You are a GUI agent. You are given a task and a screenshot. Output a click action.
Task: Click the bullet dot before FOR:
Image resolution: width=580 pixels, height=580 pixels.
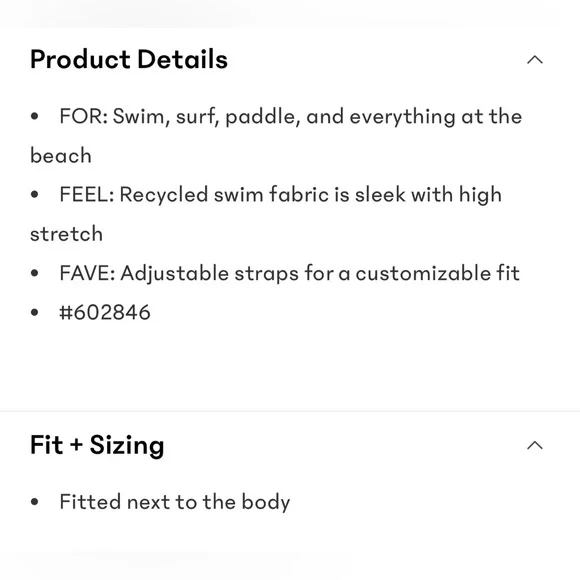coord(35,116)
